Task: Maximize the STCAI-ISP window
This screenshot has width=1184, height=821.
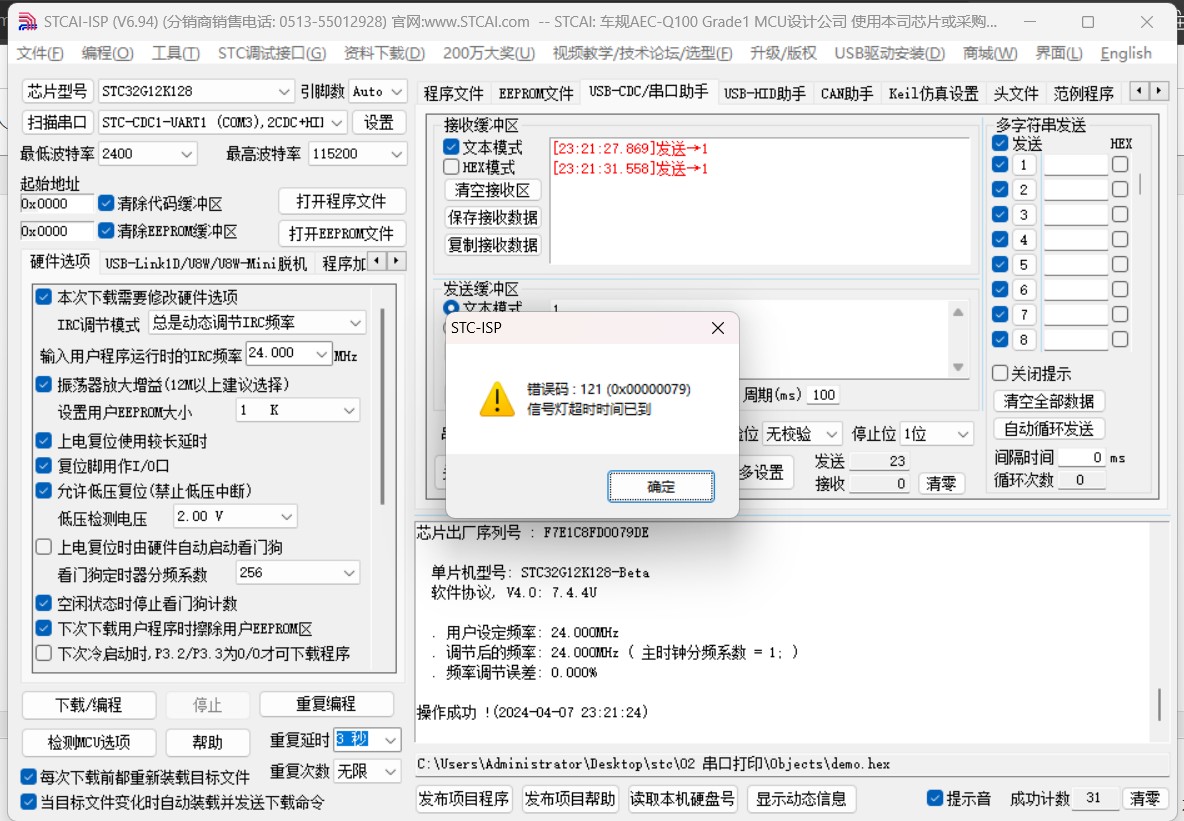Action: (x=1088, y=22)
